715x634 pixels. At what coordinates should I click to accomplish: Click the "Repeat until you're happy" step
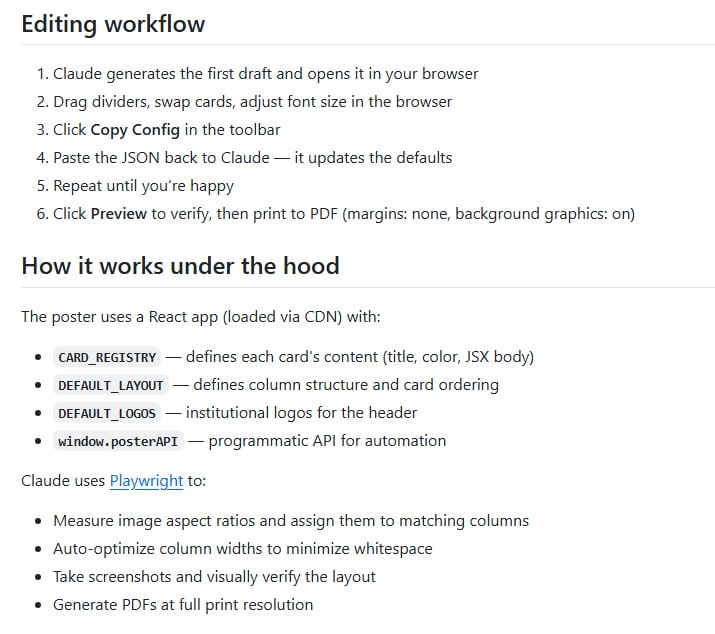143,186
